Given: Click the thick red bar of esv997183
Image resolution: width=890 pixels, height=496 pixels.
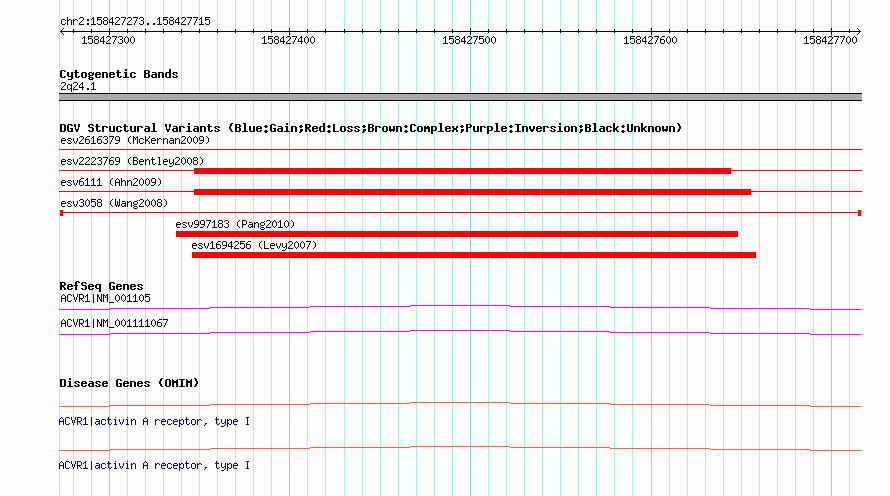Looking at the screenshot, I should point(457,234).
